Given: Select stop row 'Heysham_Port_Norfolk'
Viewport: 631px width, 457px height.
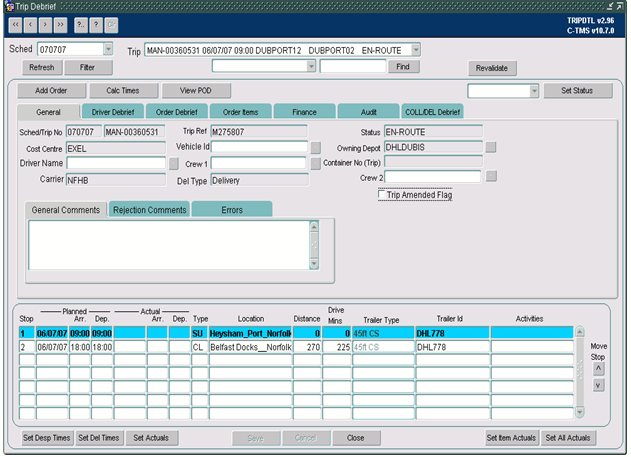Looking at the screenshot, I should point(296,333).
